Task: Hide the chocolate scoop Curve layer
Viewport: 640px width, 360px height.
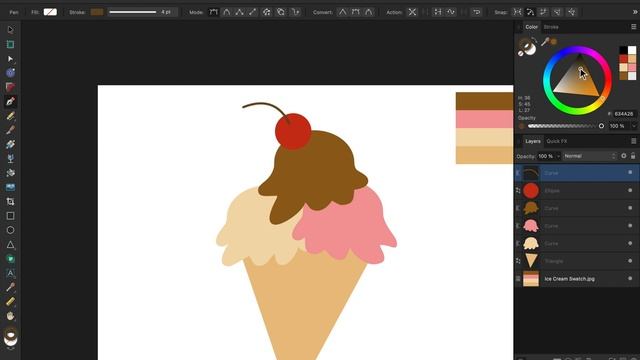Action: [x=630, y=208]
